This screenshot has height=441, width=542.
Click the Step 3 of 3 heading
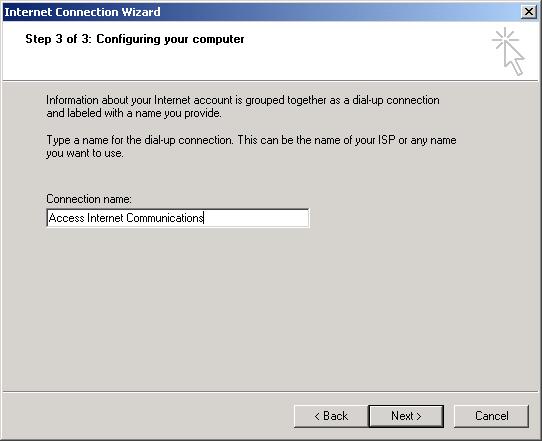135,39
